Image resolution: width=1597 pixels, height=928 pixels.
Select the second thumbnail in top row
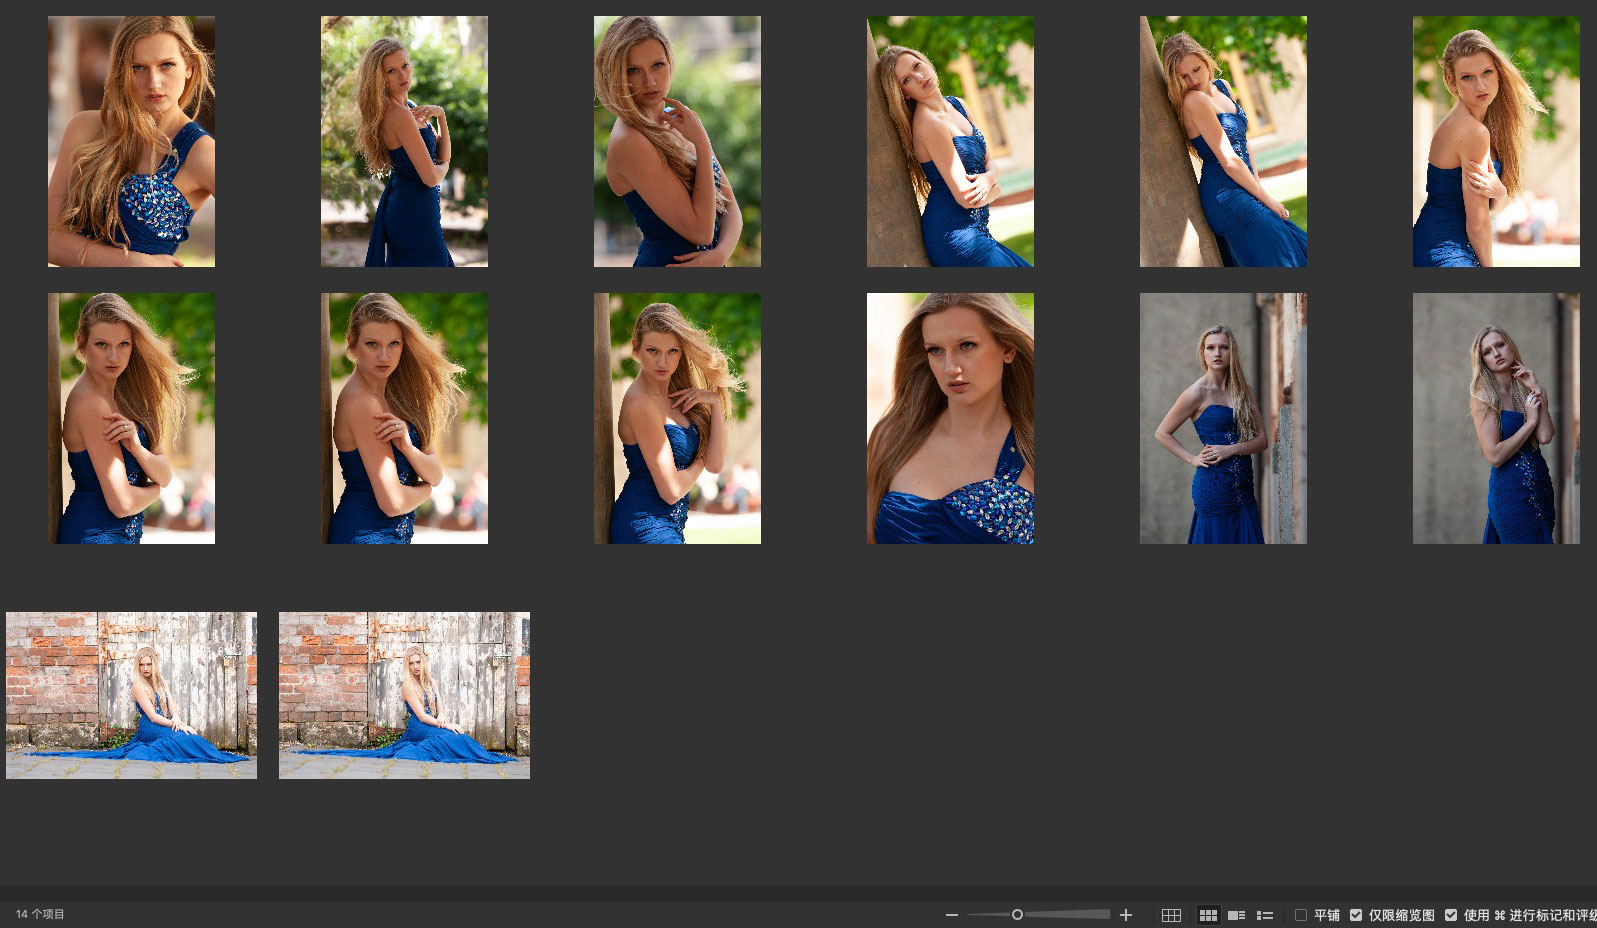point(404,141)
